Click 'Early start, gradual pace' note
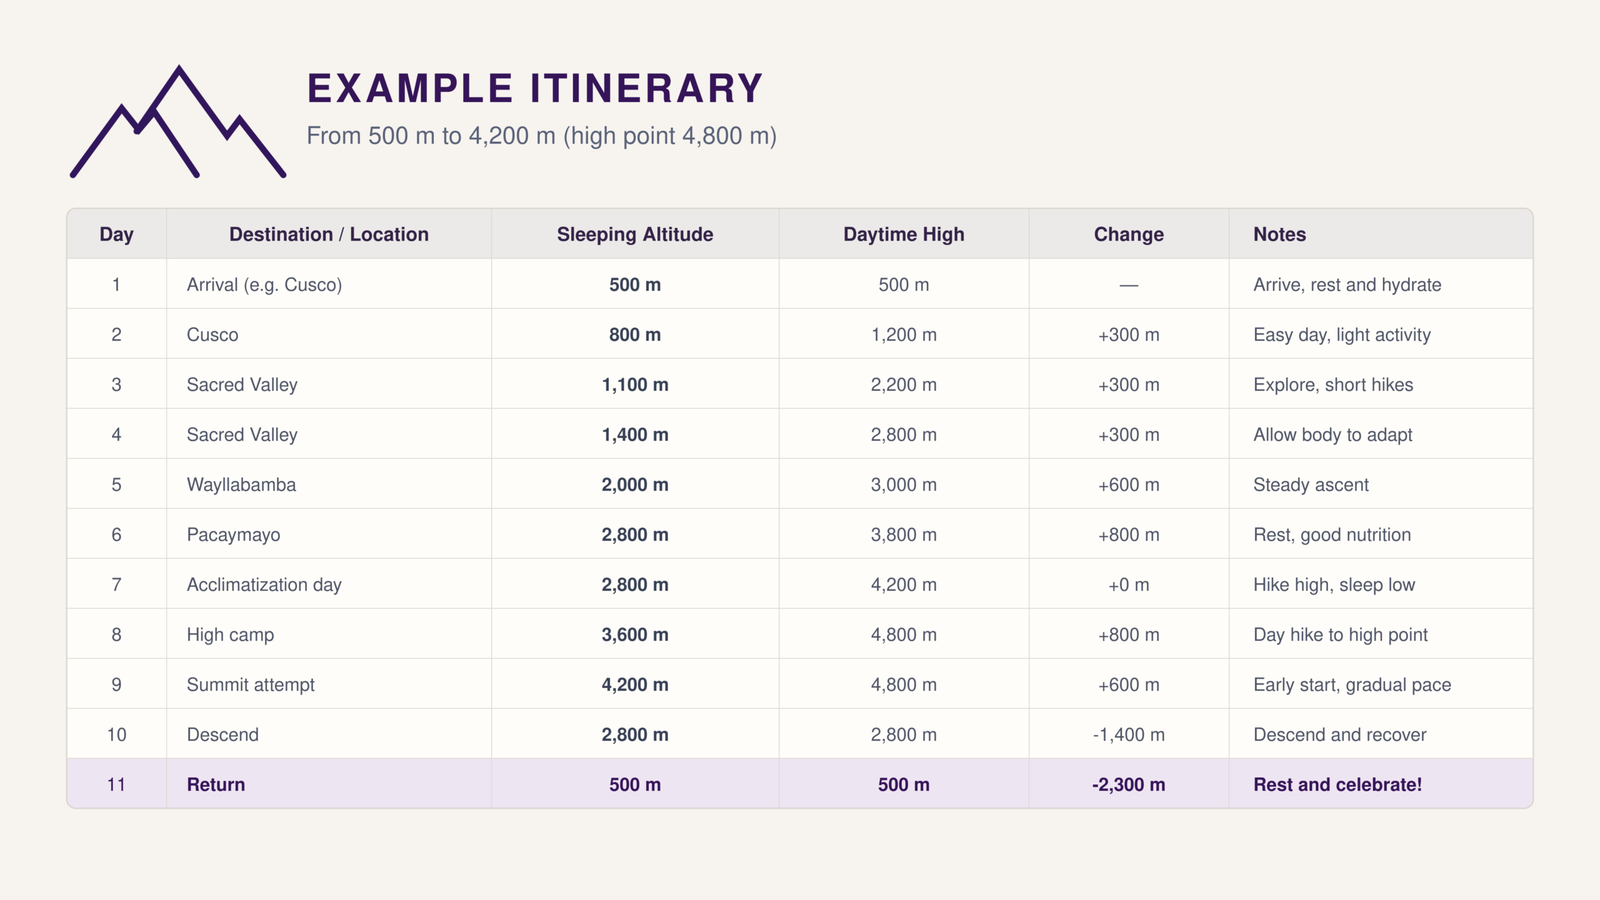 click(x=1352, y=685)
